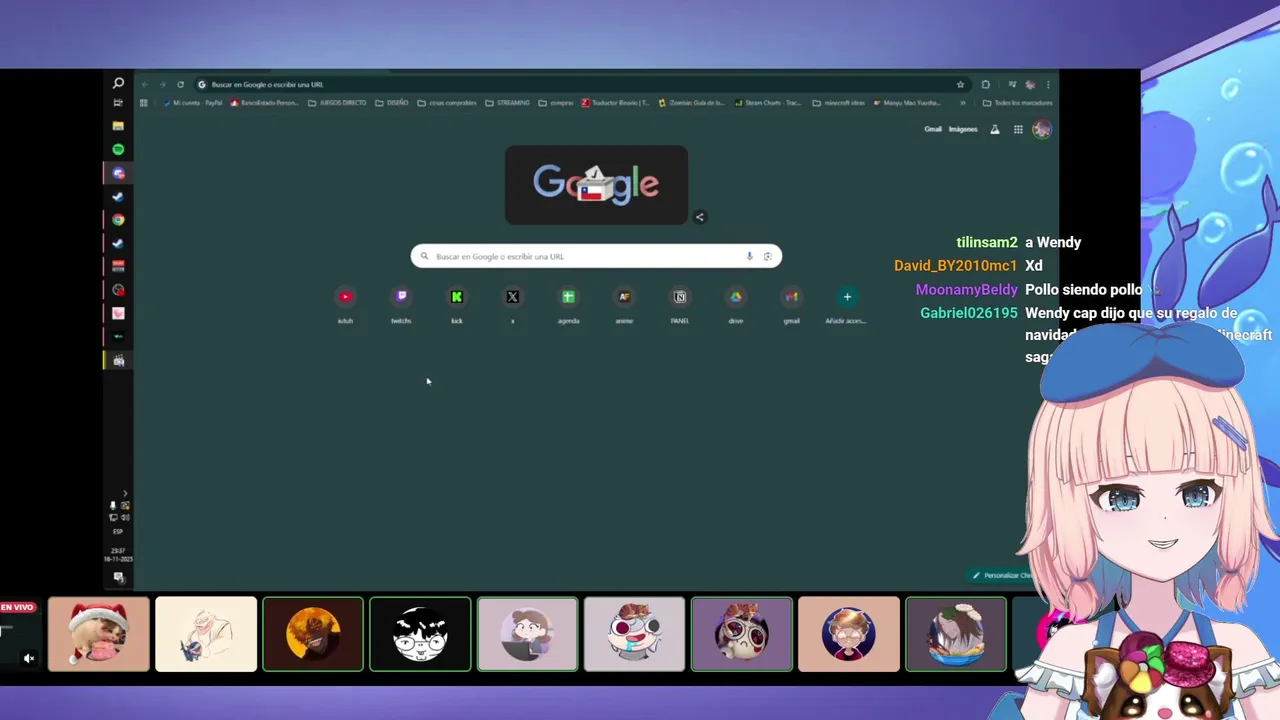Open the DISEÑO bookmark folder

click(x=392, y=103)
